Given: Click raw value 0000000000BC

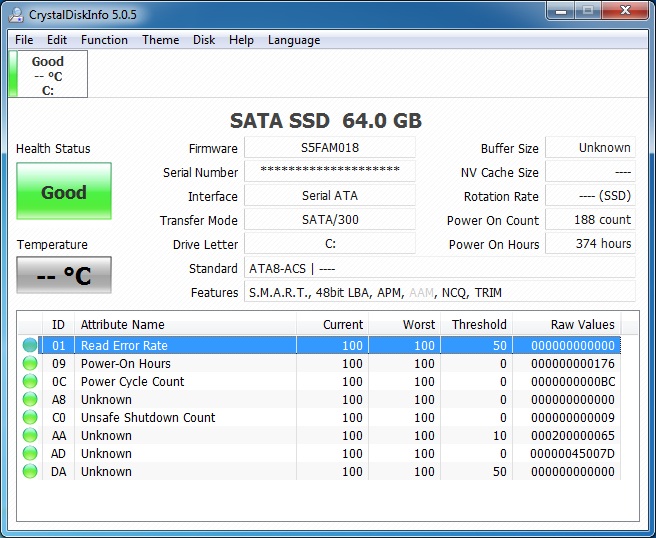Looking at the screenshot, I should point(573,382).
